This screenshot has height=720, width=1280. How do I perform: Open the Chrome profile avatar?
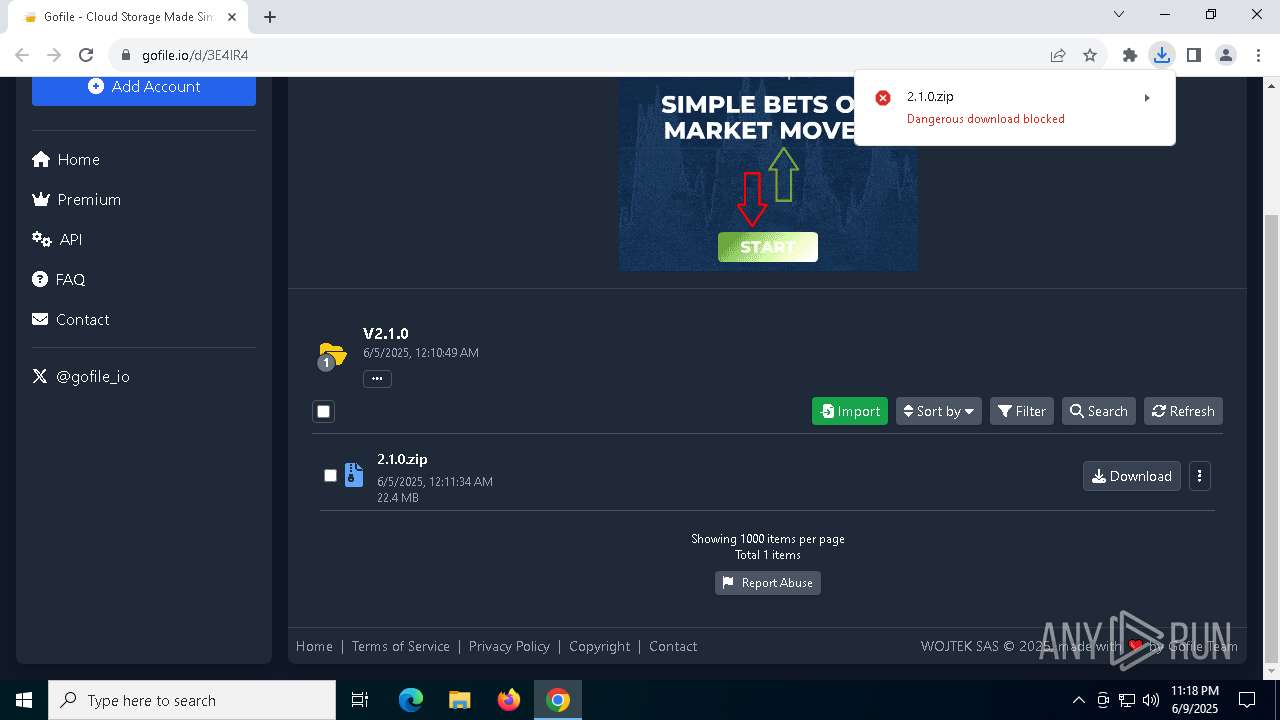pos(1225,55)
